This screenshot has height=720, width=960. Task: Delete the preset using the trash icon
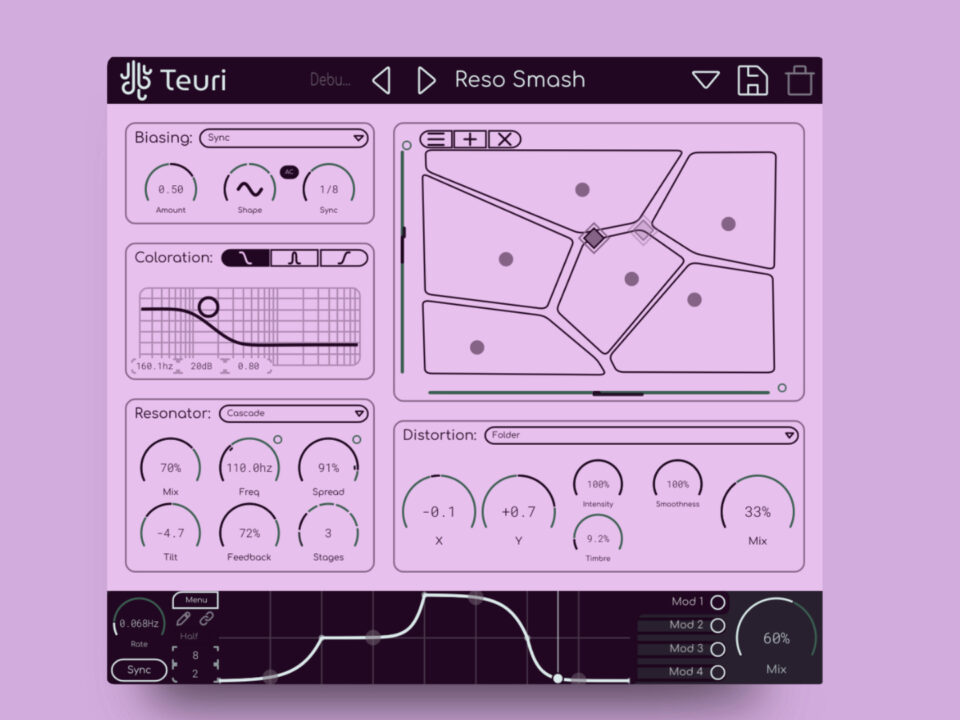click(799, 80)
